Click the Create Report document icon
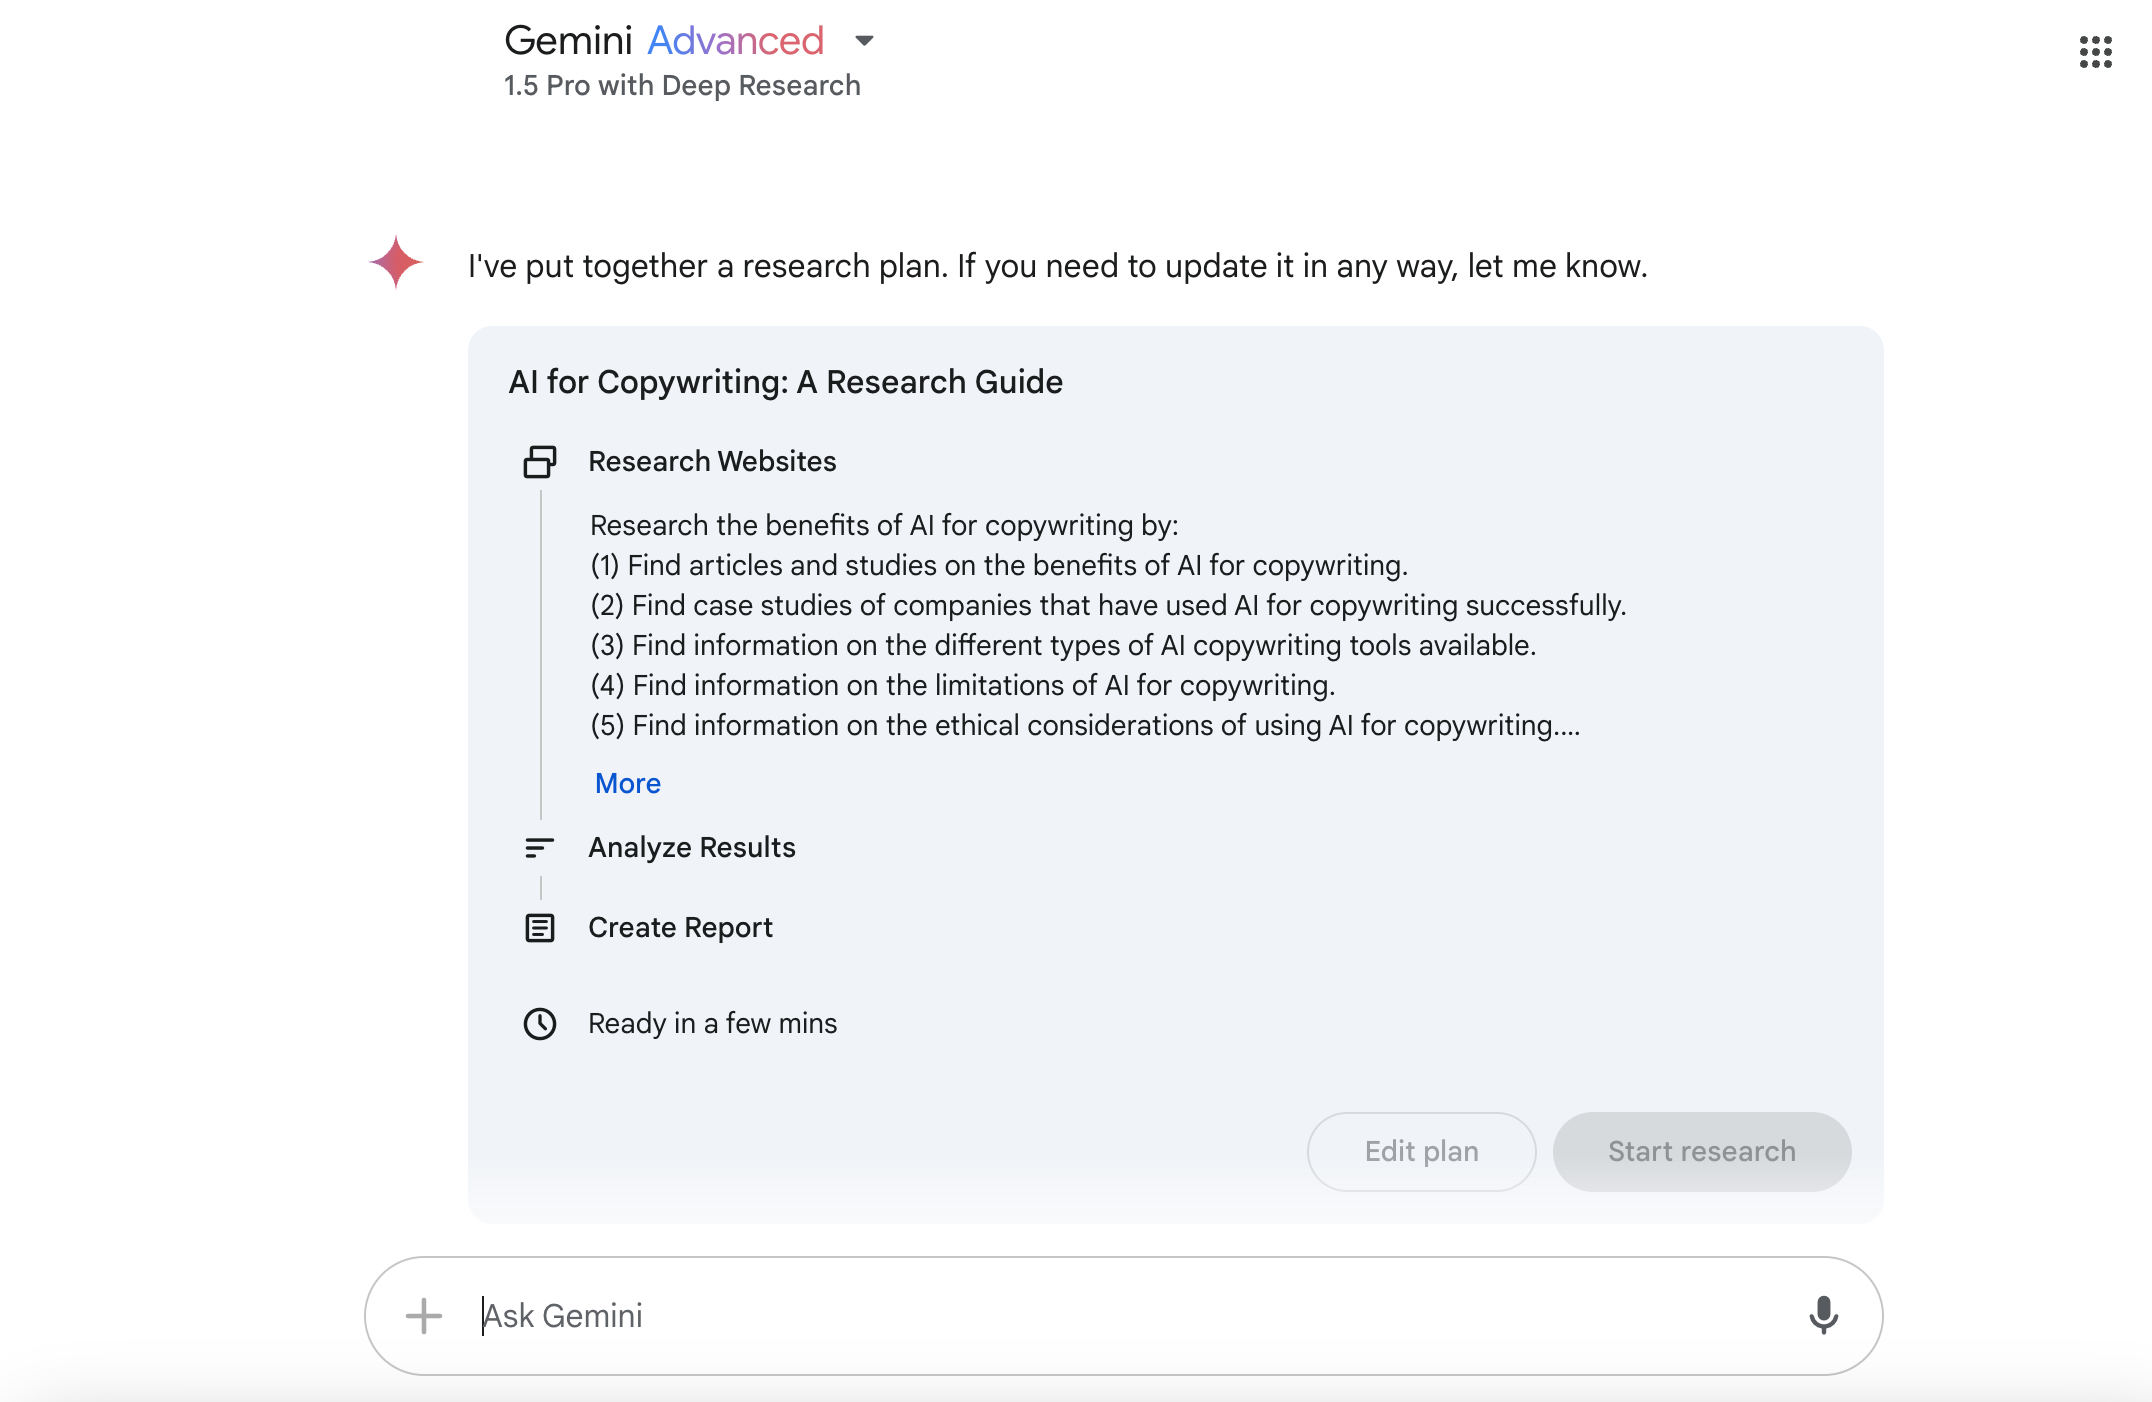The image size is (2152, 1402). [540, 928]
